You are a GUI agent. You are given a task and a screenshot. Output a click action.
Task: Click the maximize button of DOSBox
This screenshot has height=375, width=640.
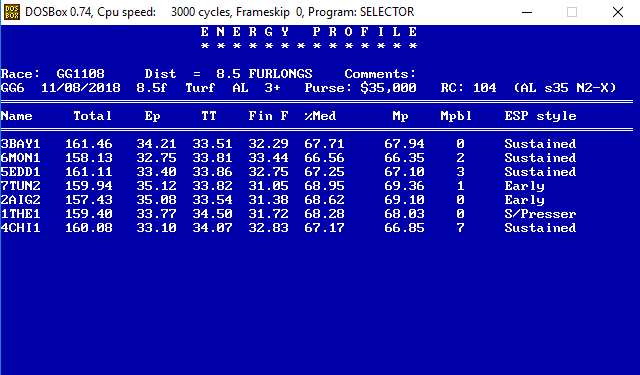click(572, 12)
